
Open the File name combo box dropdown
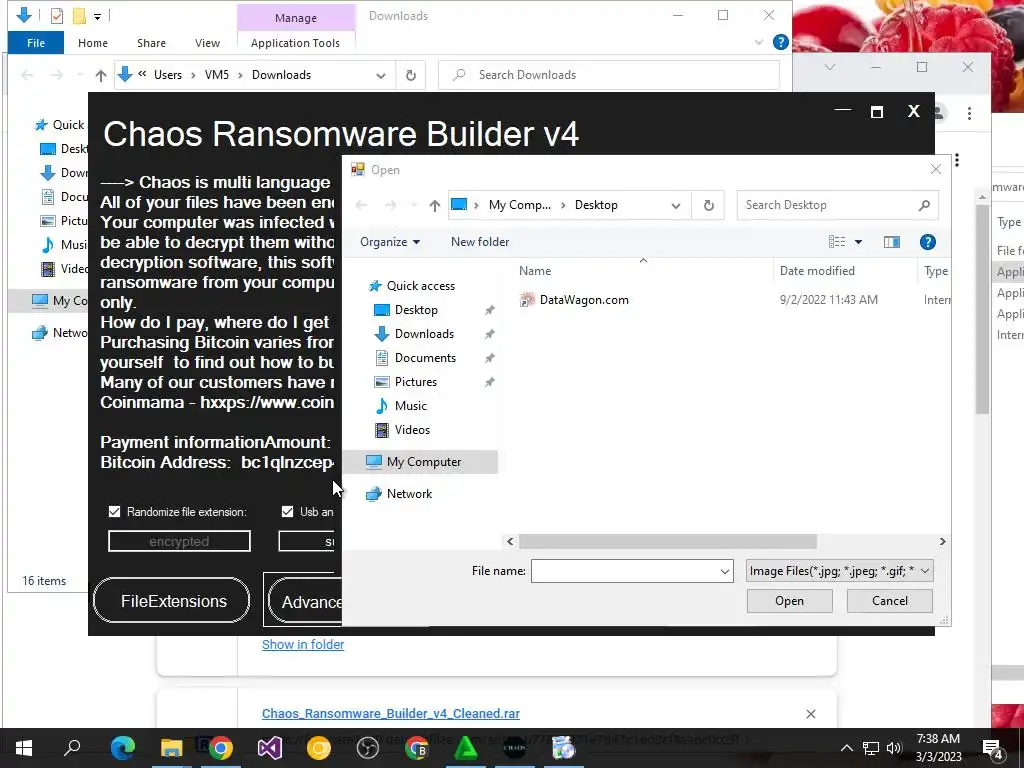tap(724, 571)
